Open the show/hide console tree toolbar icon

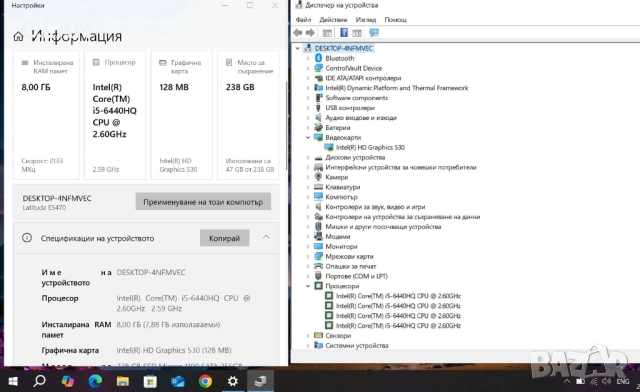(x=327, y=33)
